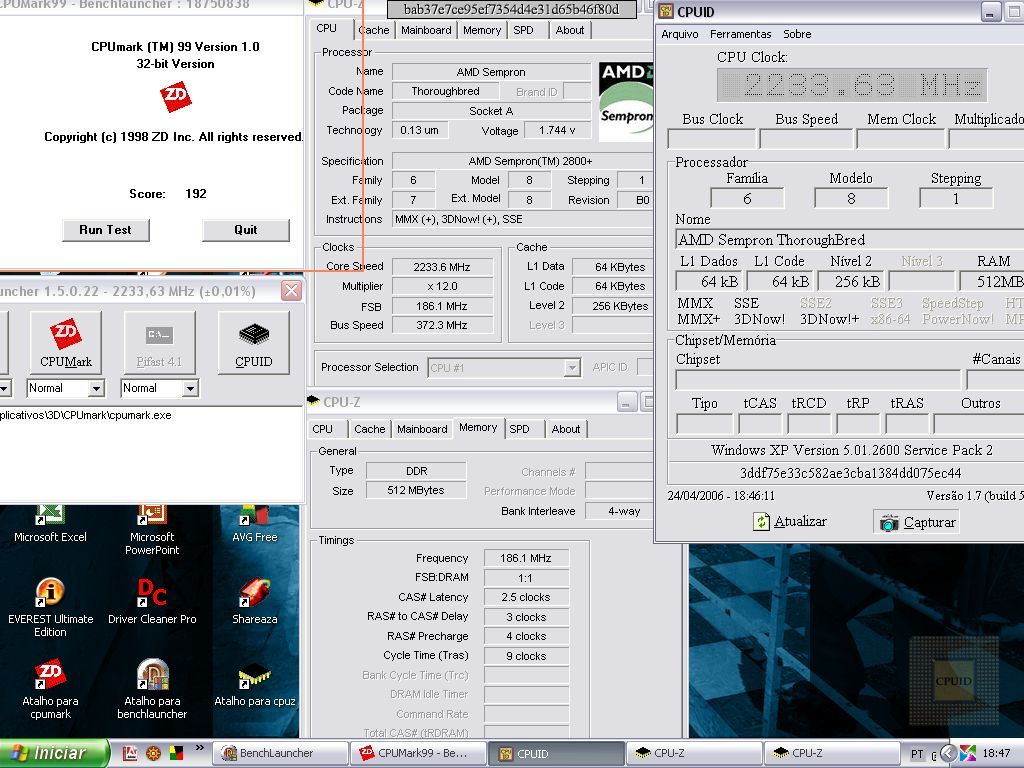Viewport: 1024px width, 768px height.
Task: Click the Adobe Reader quick launch icon
Action: coord(130,754)
